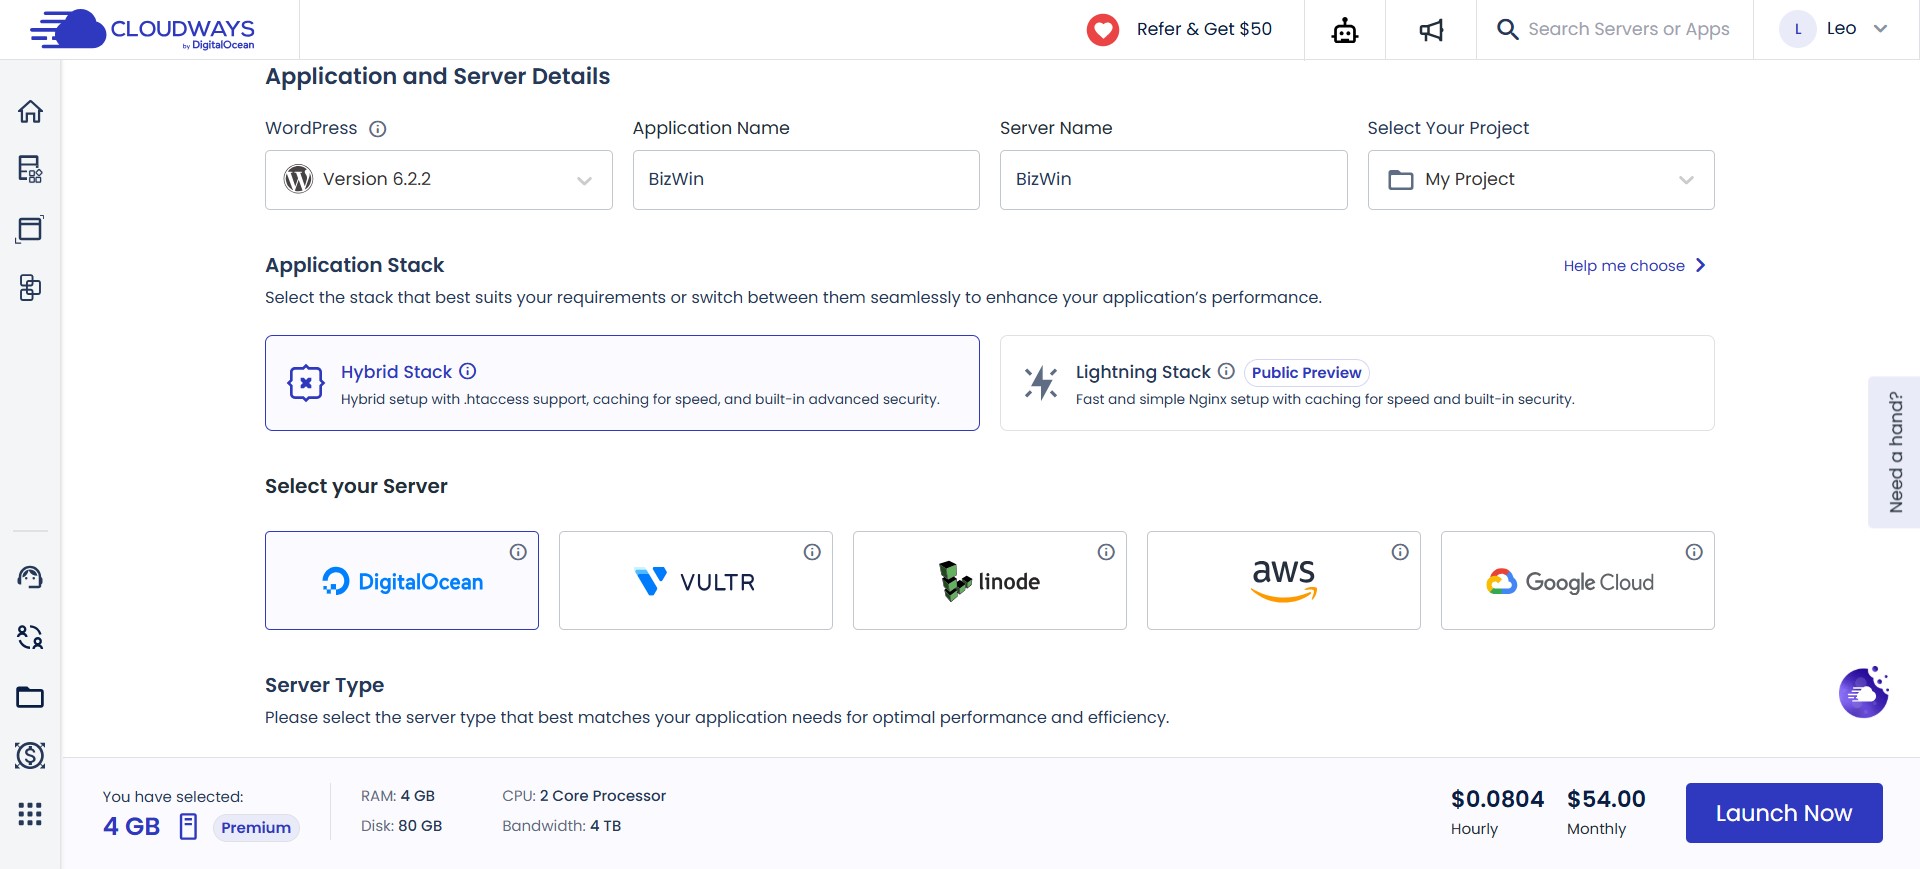
Task: Open the Help me choose link
Action: click(1635, 266)
